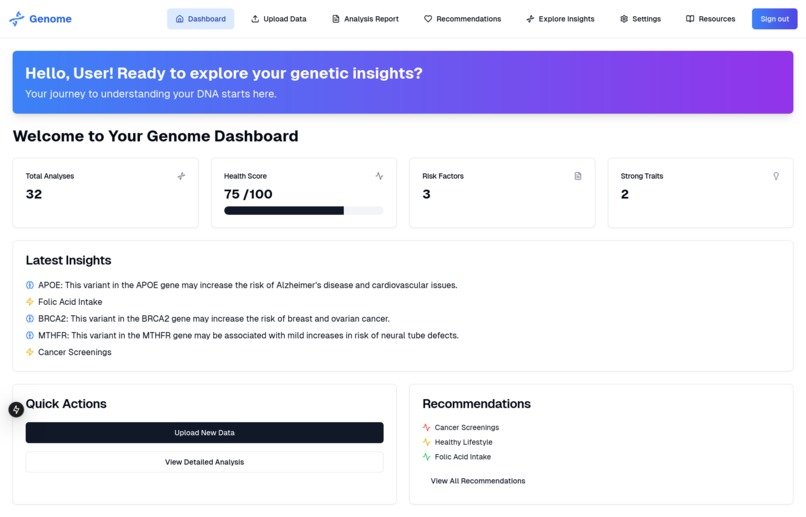The image size is (806, 517).
Task: Click the Upload New Data button
Action: click(x=205, y=433)
